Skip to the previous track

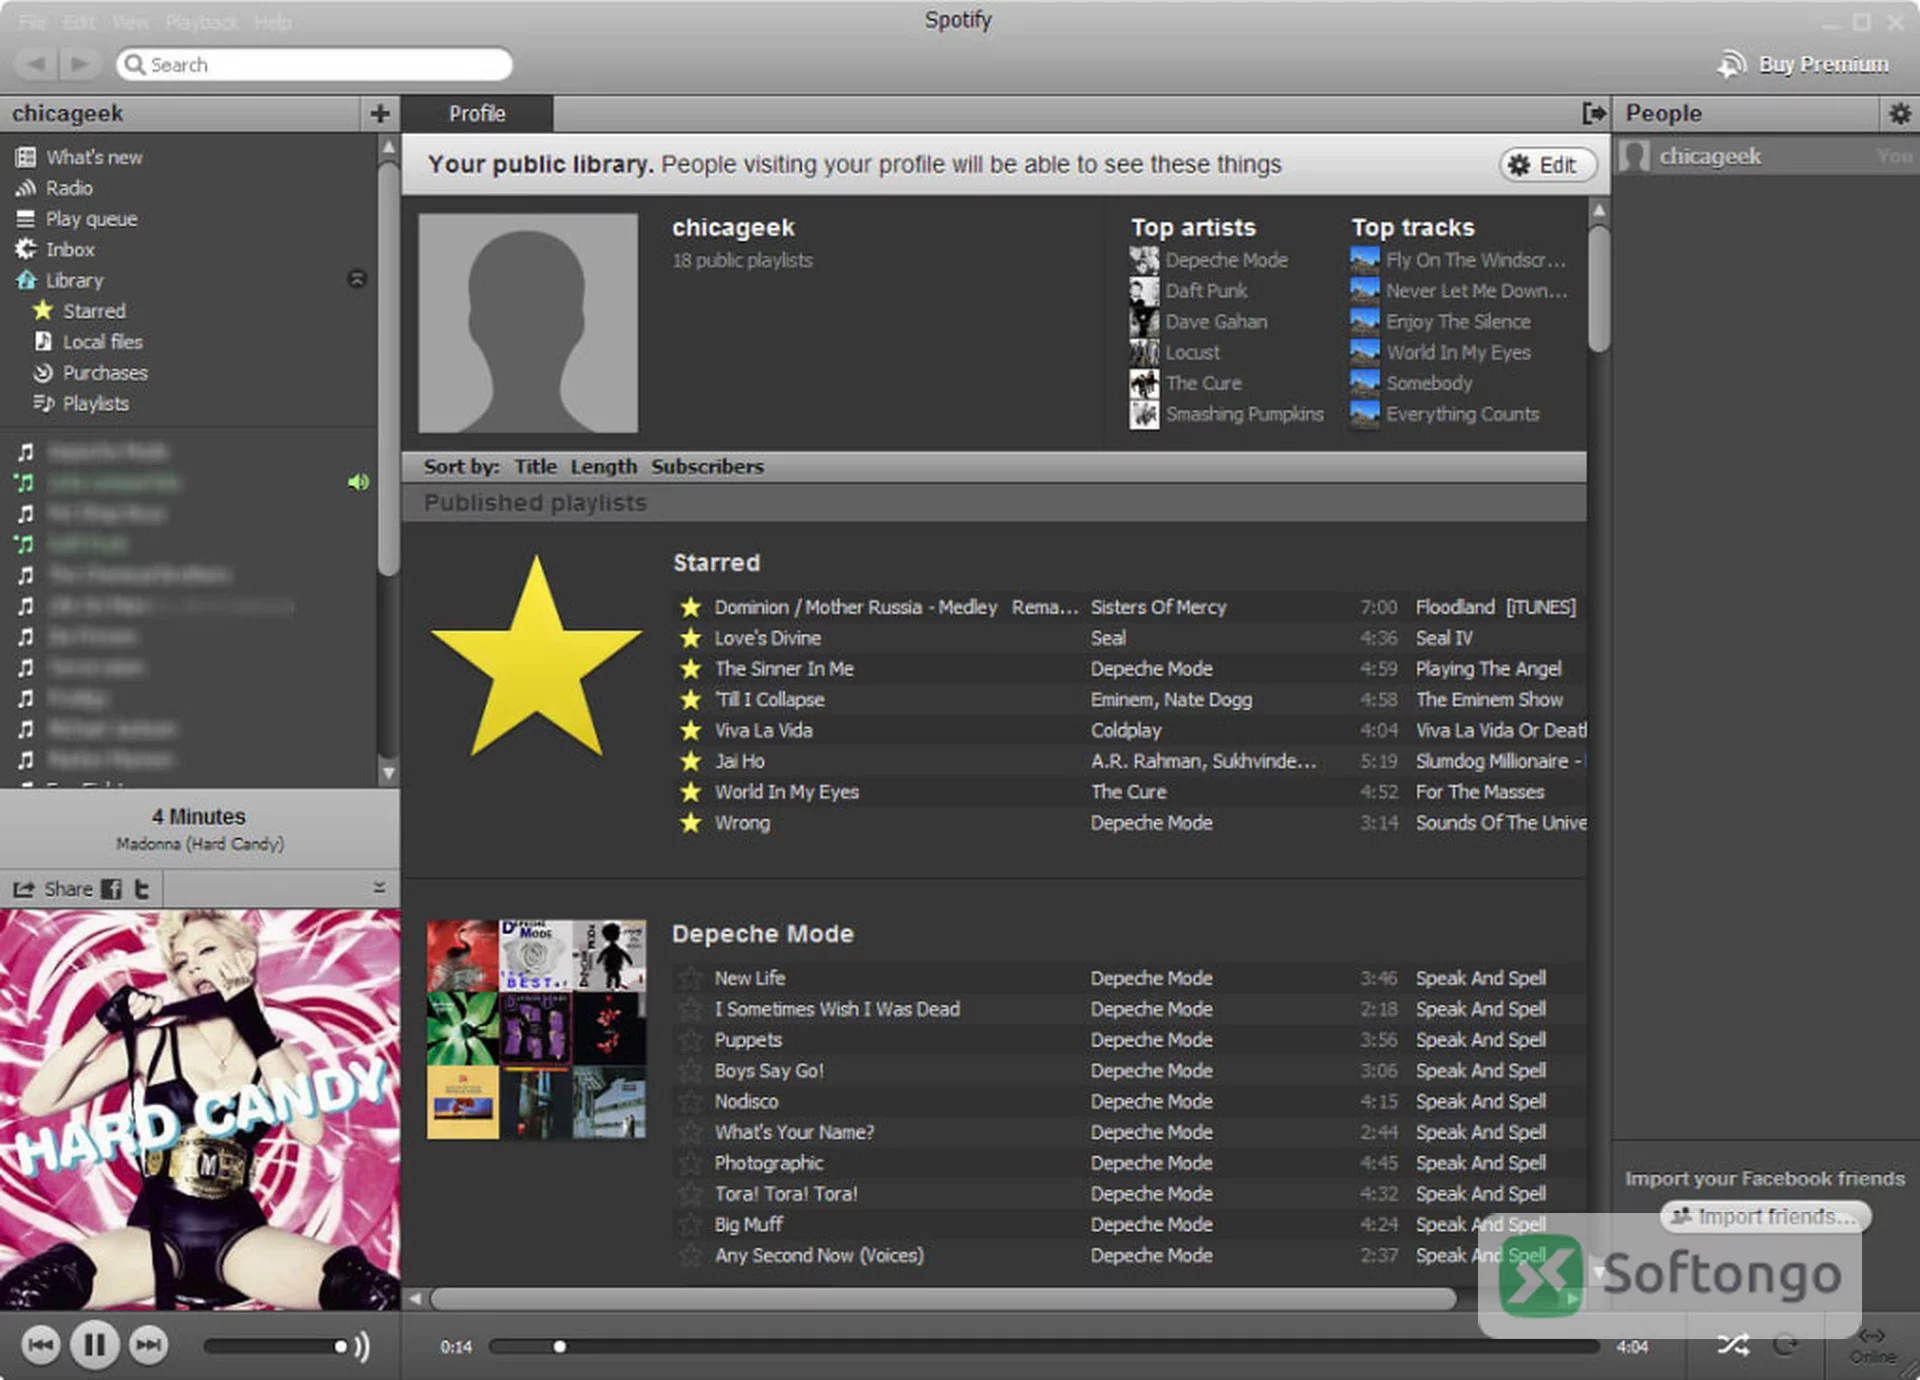point(40,1345)
